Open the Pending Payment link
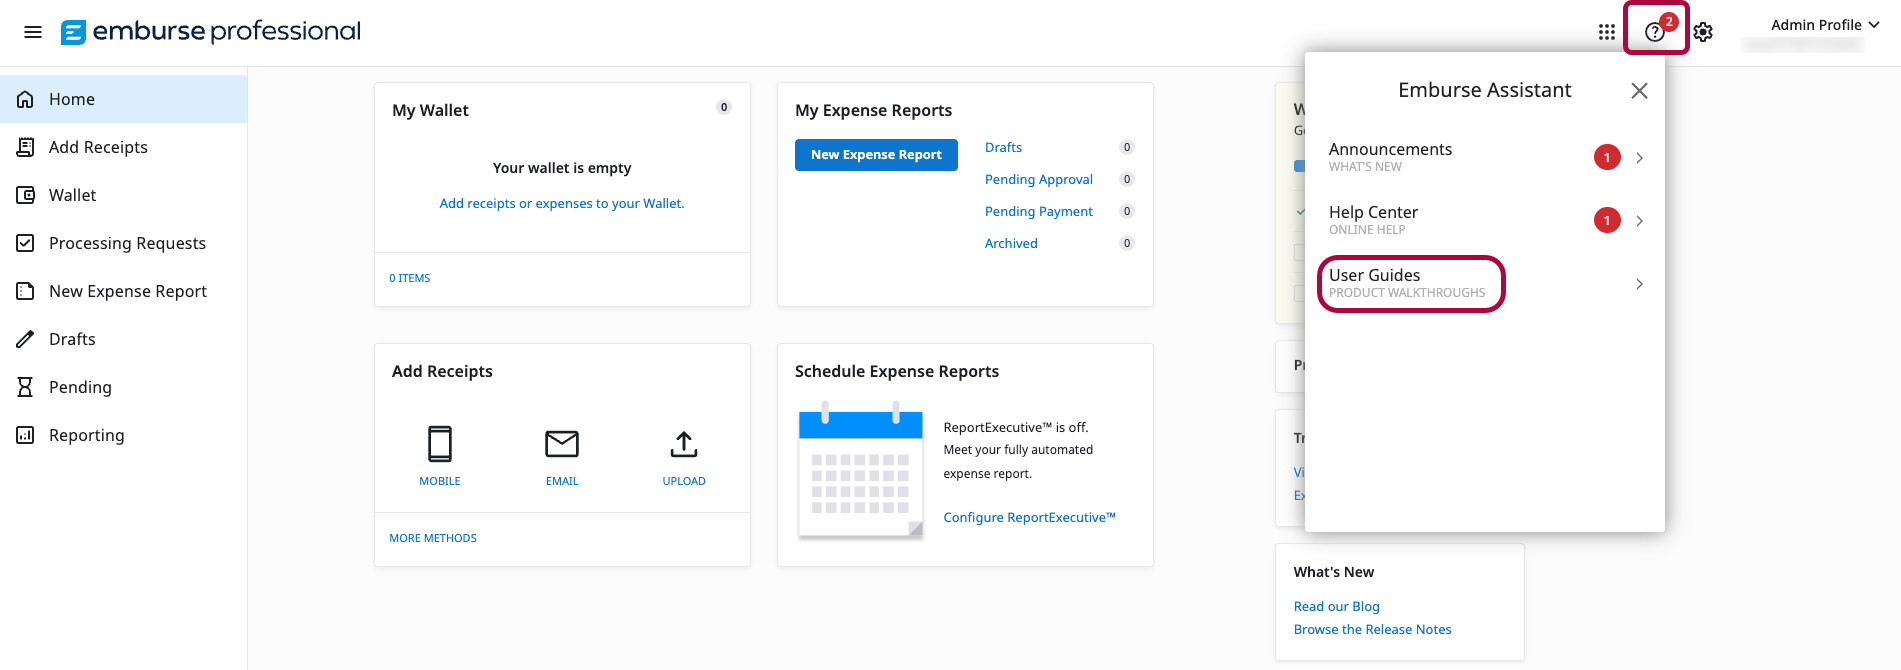 click(1039, 211)
